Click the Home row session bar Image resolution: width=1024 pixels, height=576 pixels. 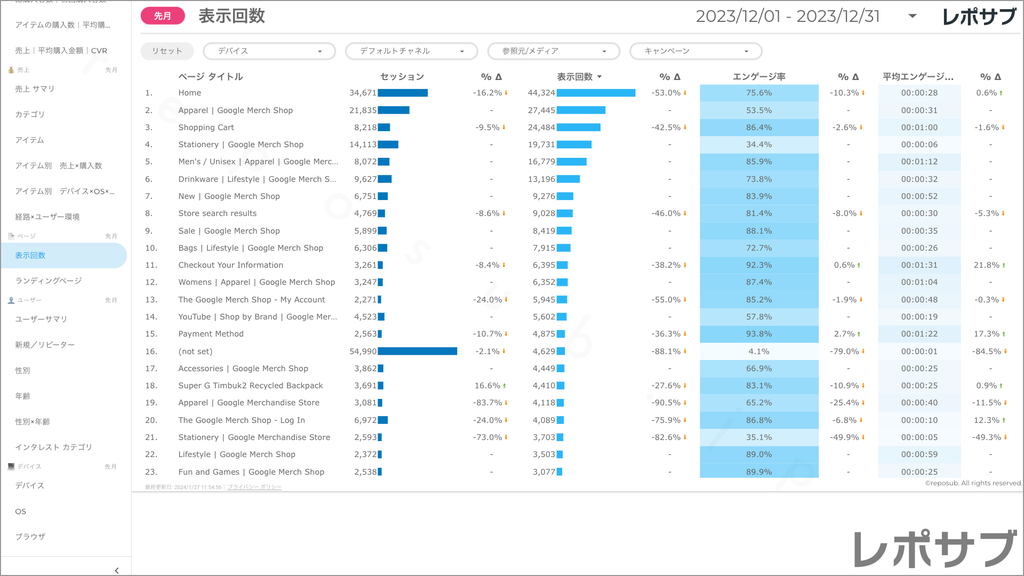click(x=402, y=93)
